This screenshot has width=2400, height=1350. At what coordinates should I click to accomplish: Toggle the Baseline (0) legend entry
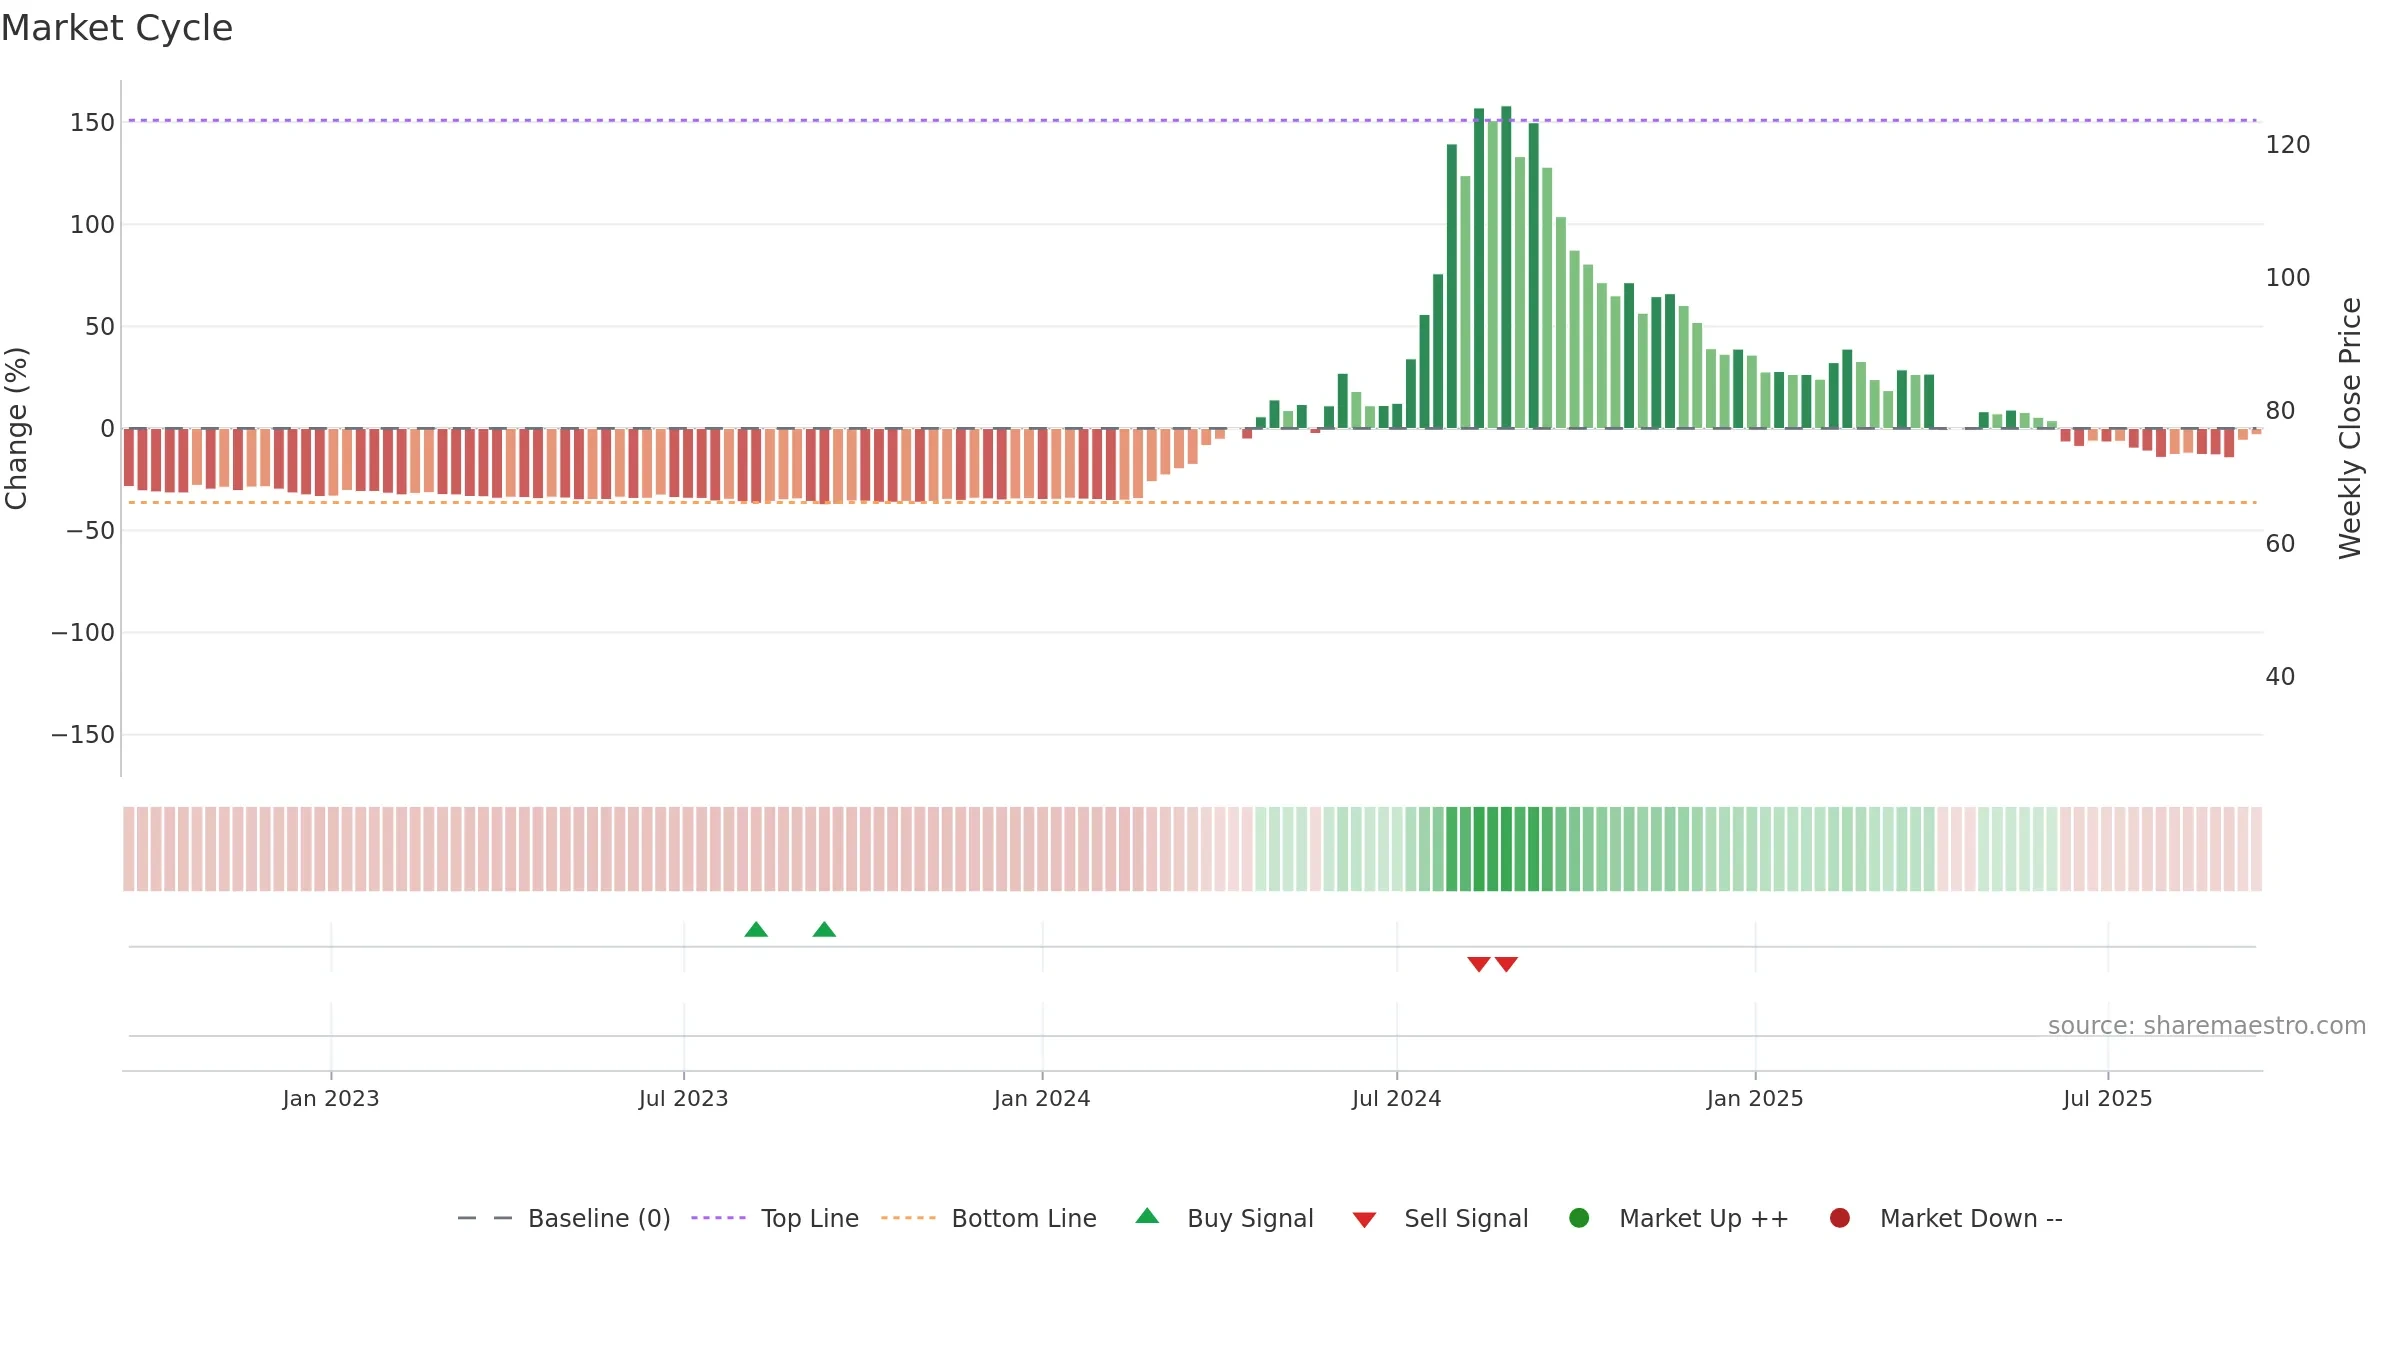pyautogui.click(x=564, y=1218)
